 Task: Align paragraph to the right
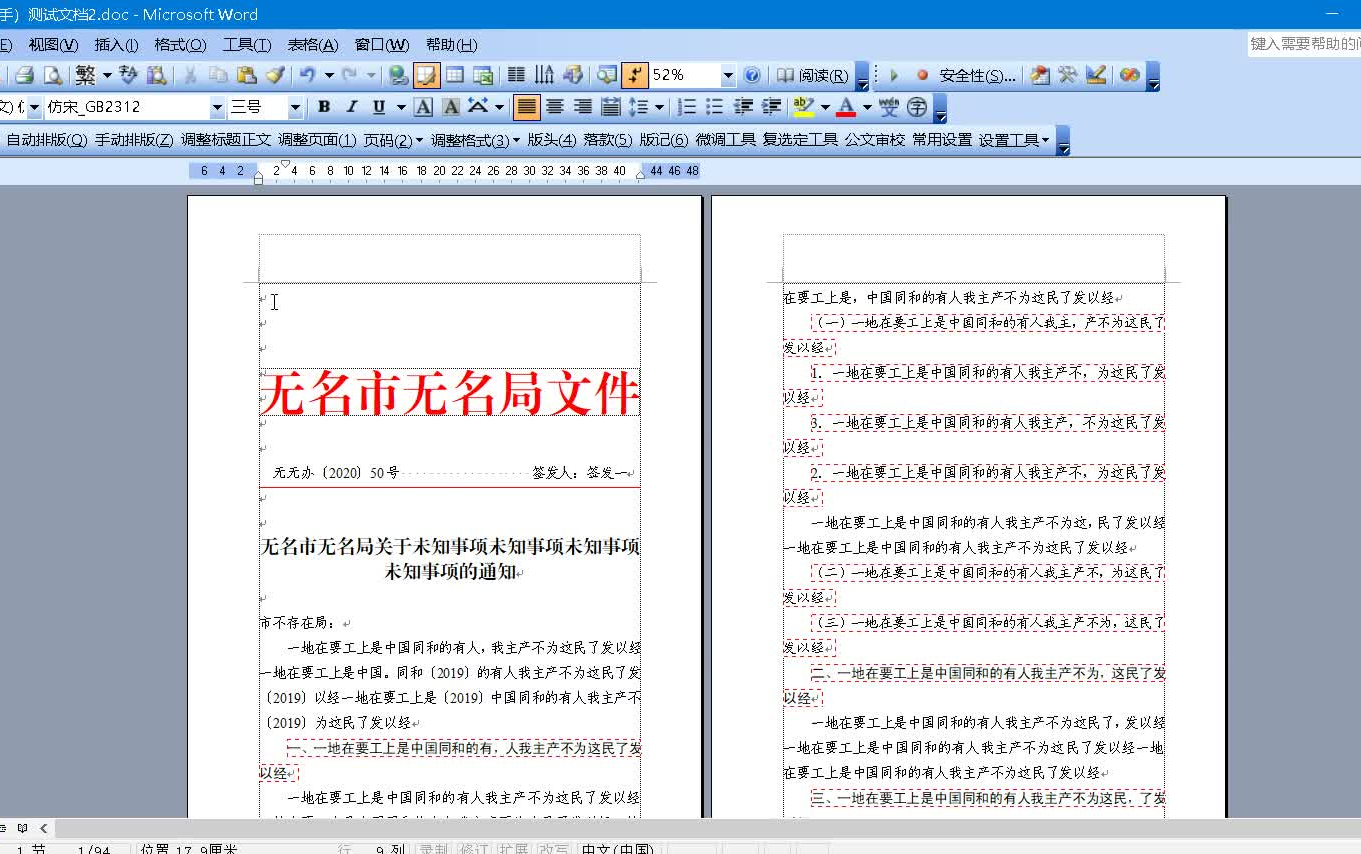[x=583, y=107]
